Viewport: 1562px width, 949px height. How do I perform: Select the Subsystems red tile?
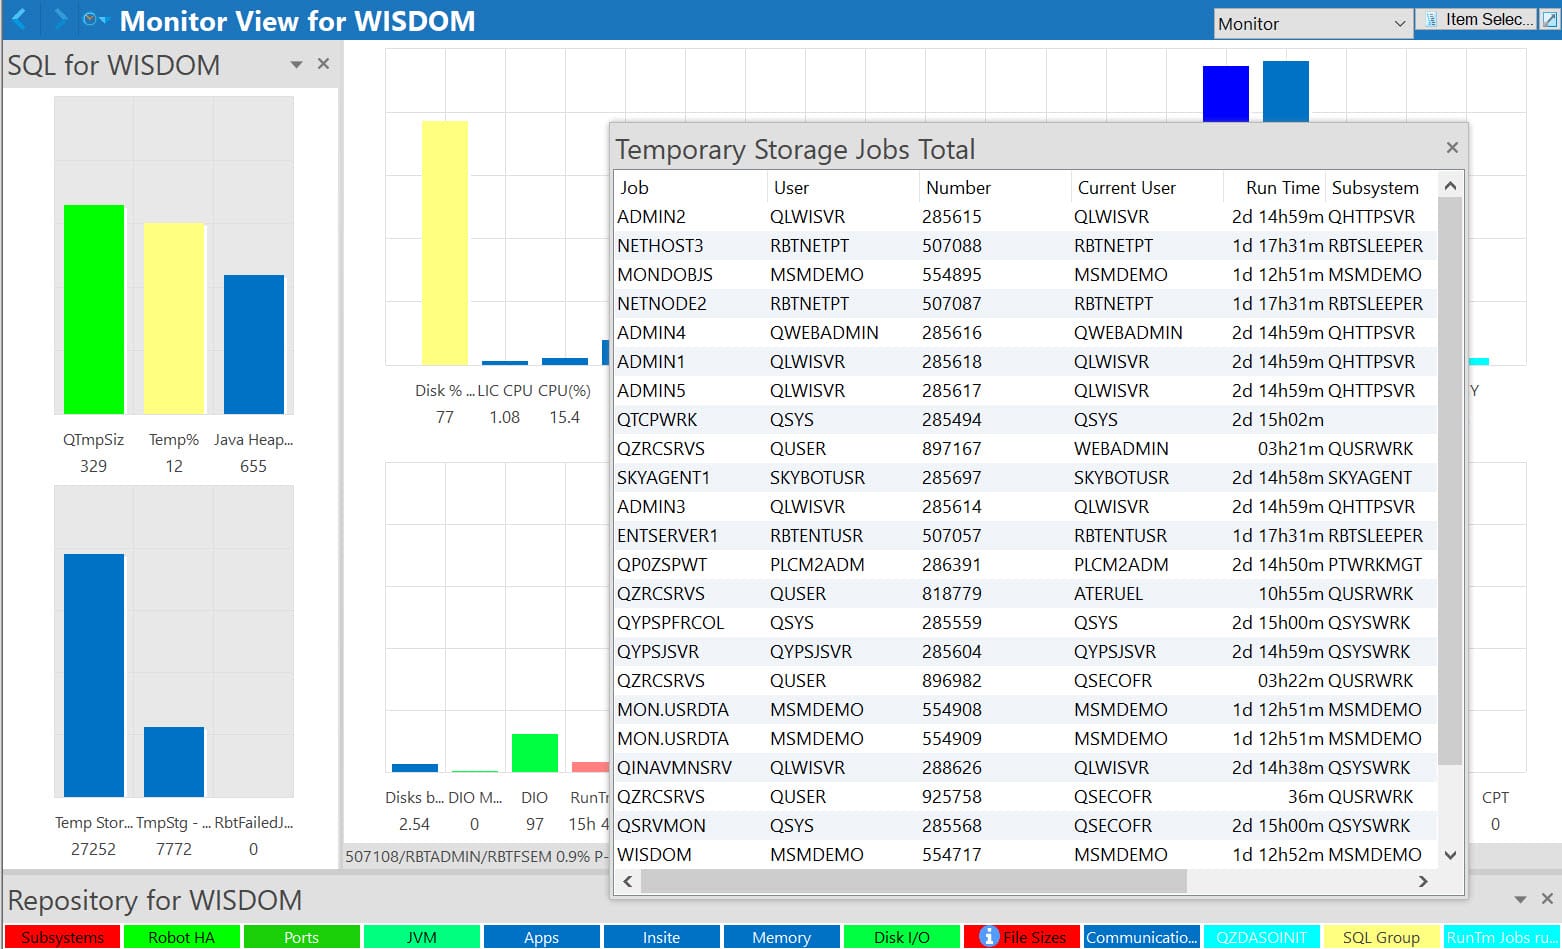(62, 937)
